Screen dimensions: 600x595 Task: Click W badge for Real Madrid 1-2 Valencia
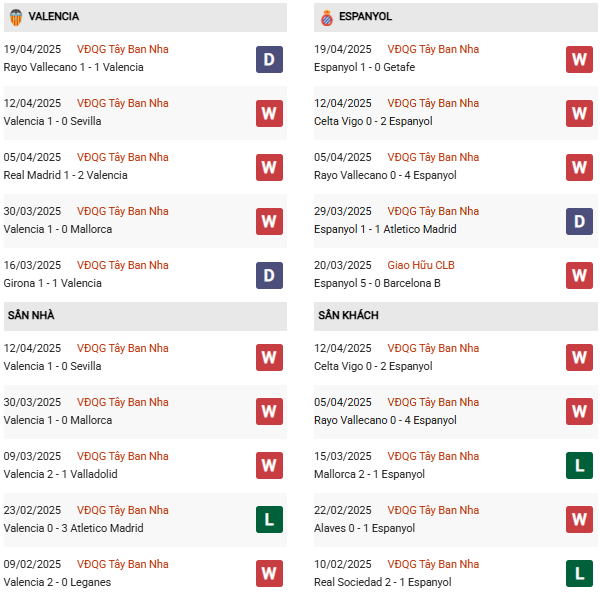tap(269, 167)
